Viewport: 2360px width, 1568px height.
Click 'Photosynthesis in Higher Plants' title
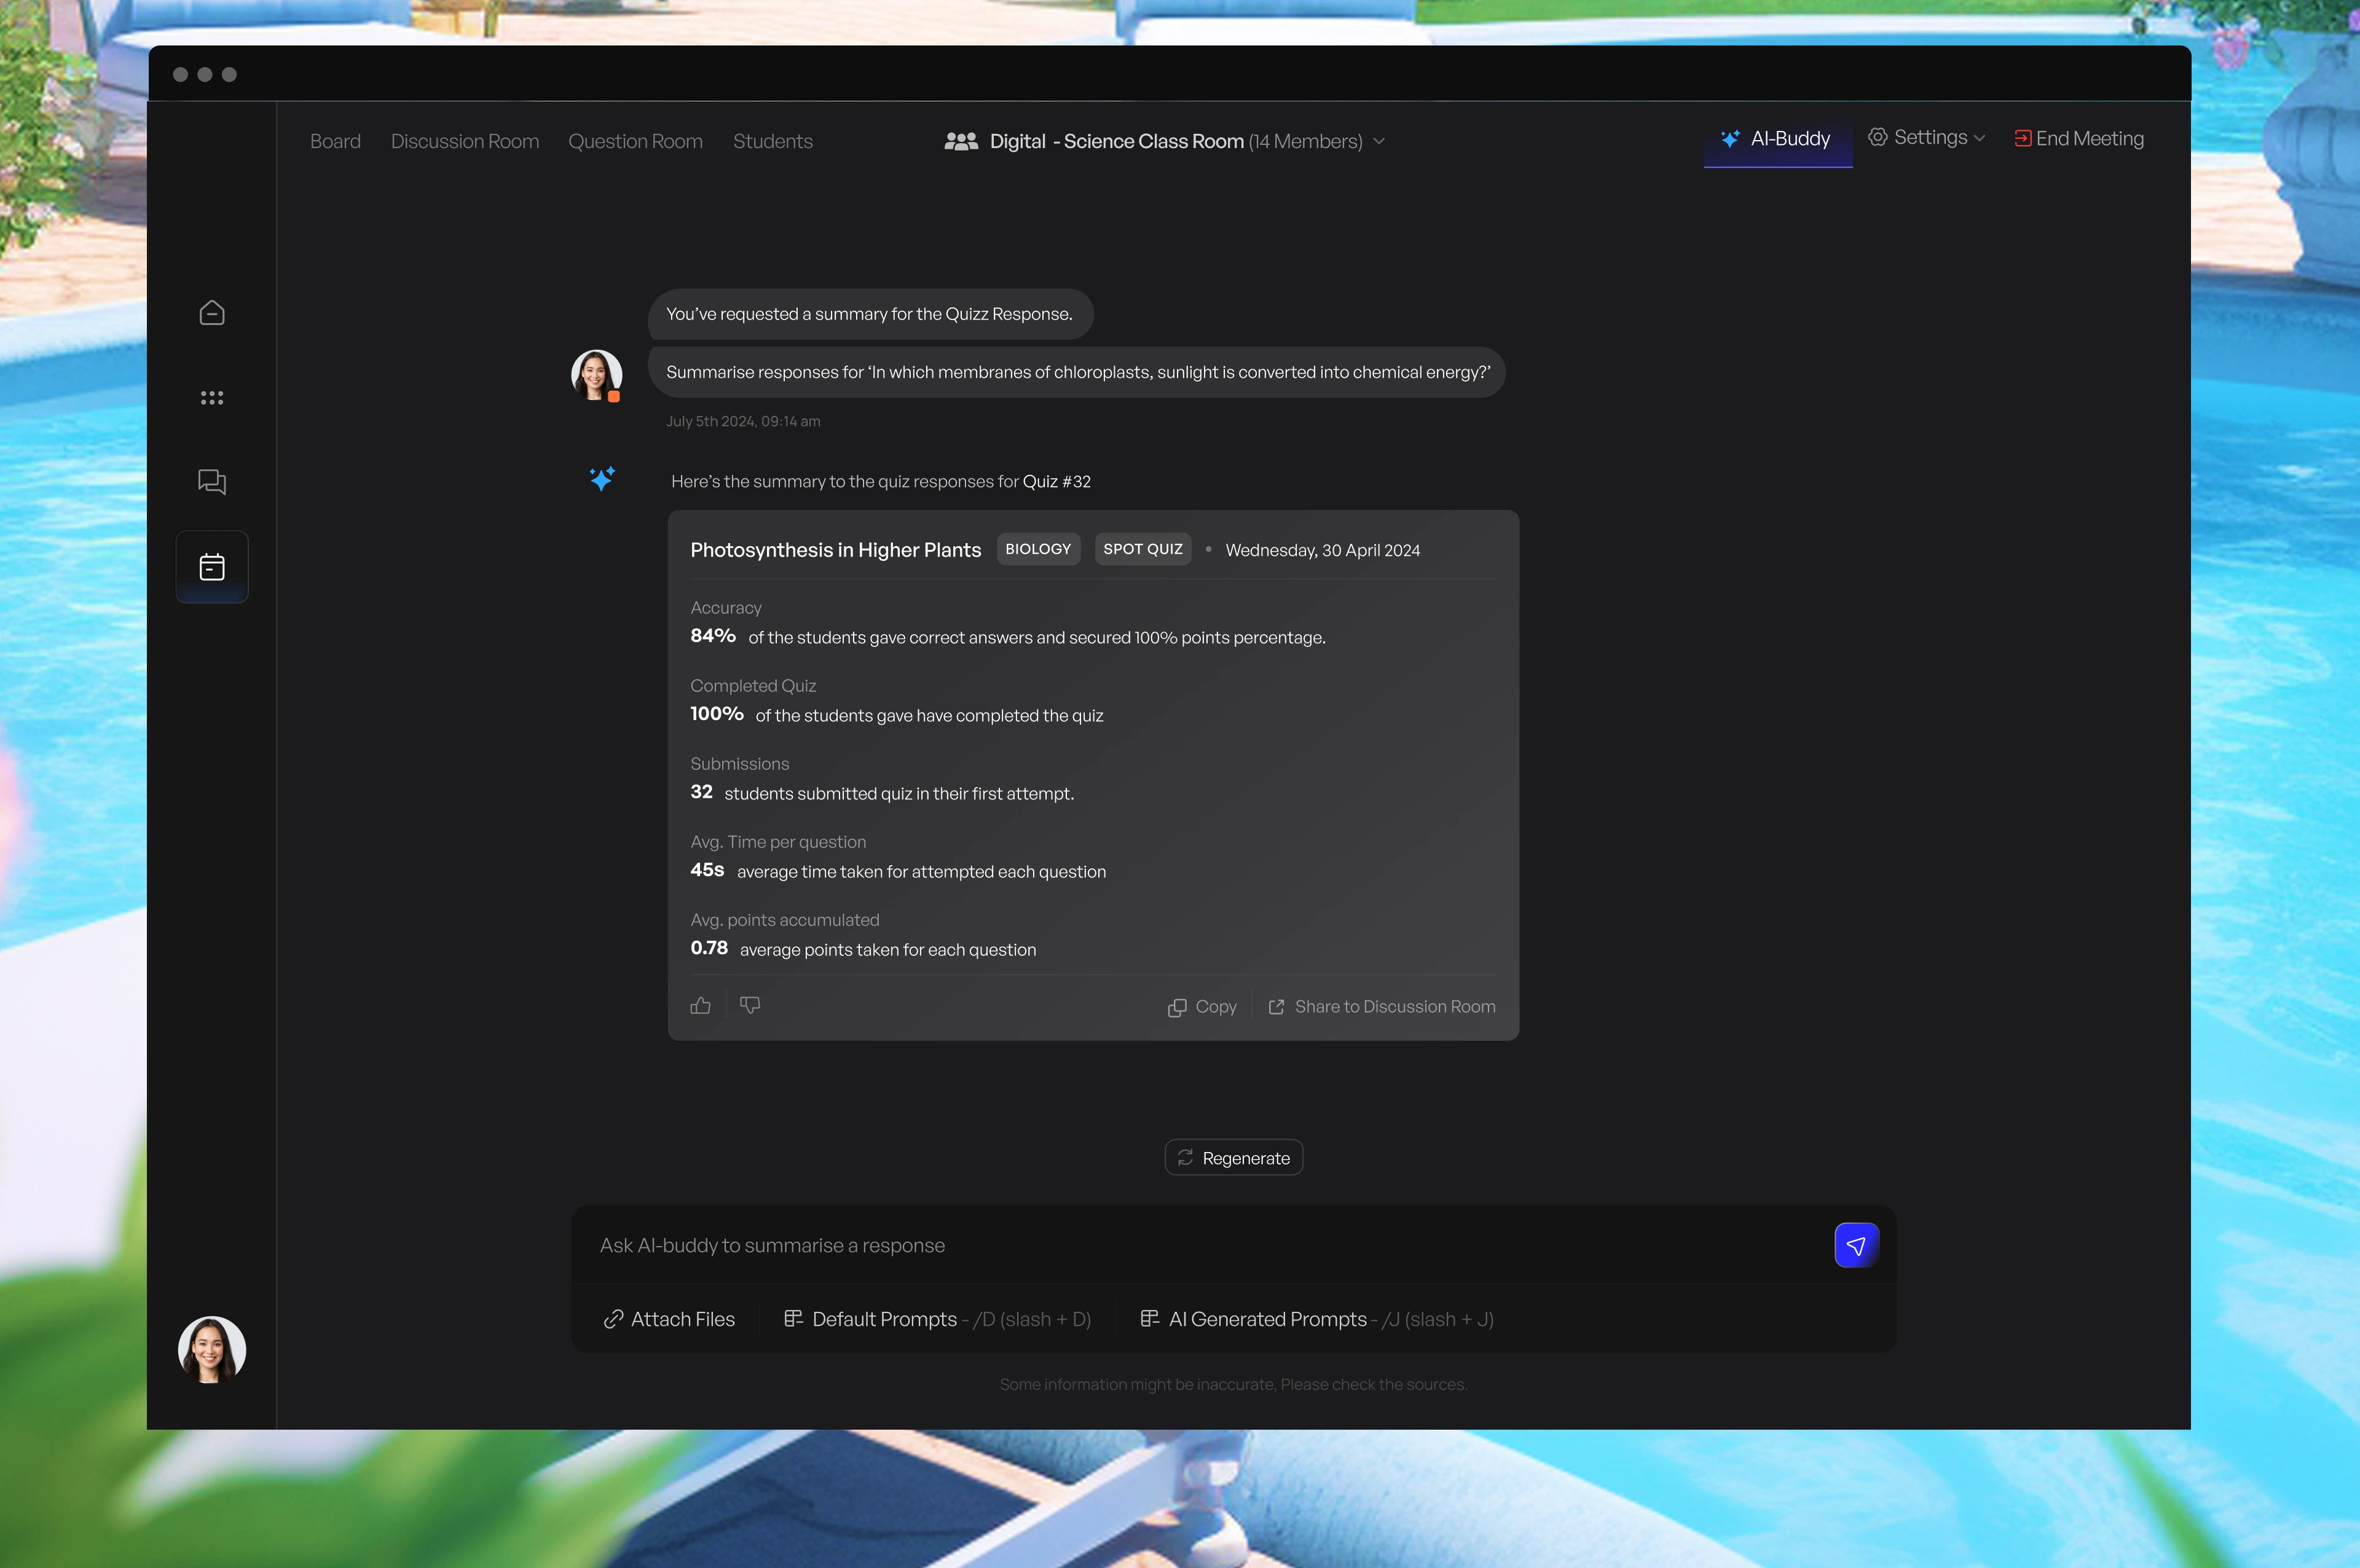click(x=836, y=550)
